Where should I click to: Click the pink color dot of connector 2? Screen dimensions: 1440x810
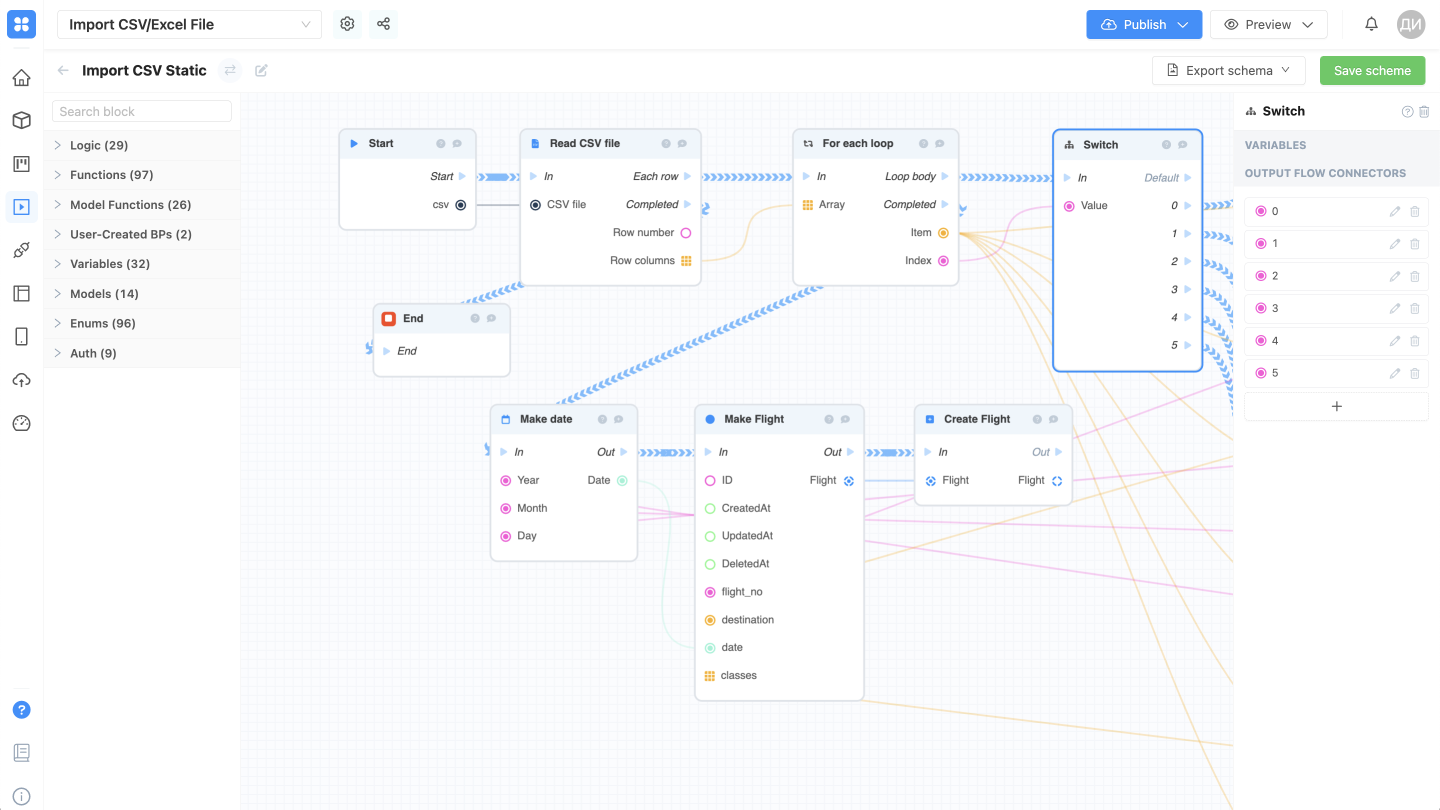(x=1260, y=276)
